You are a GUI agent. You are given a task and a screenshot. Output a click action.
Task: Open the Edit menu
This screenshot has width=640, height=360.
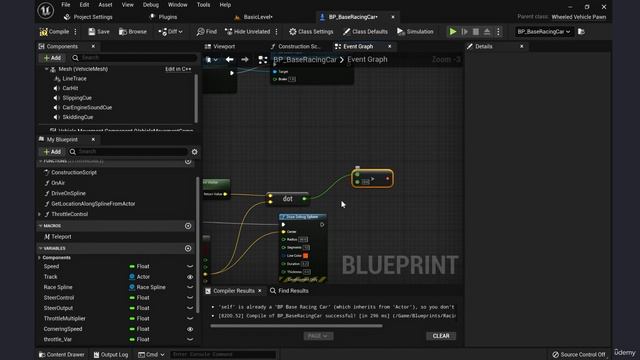click(x=84, y=5)
